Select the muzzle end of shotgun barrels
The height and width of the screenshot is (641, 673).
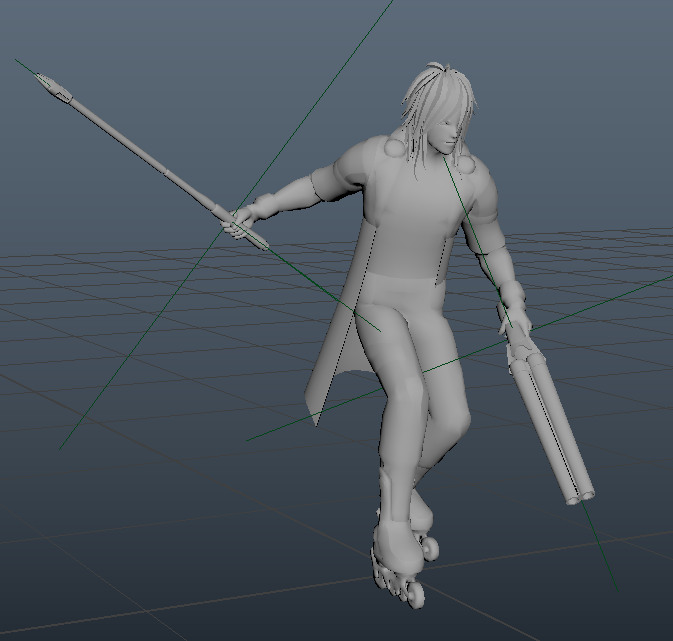click(x=580, y=497)
